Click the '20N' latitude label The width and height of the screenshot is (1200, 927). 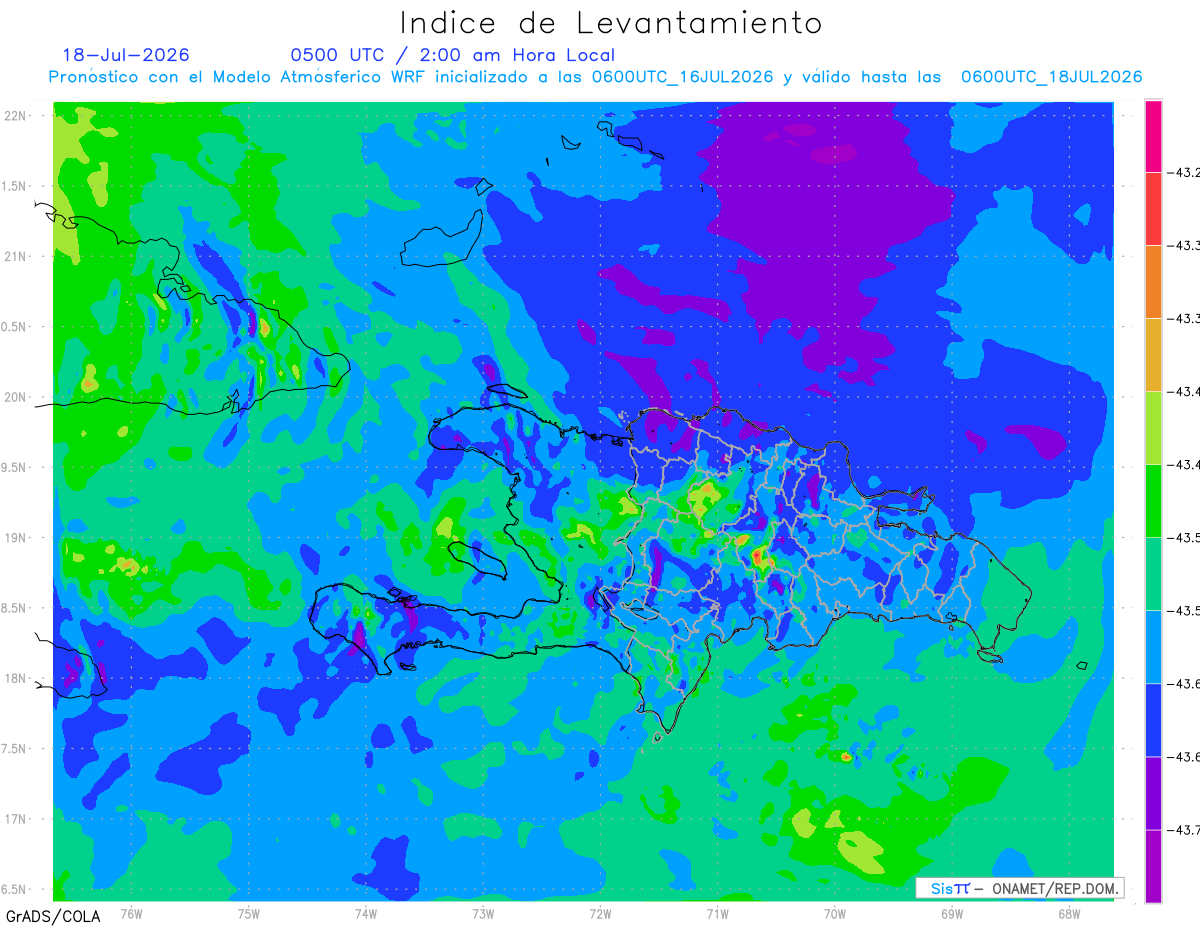[x=17, y=397]
